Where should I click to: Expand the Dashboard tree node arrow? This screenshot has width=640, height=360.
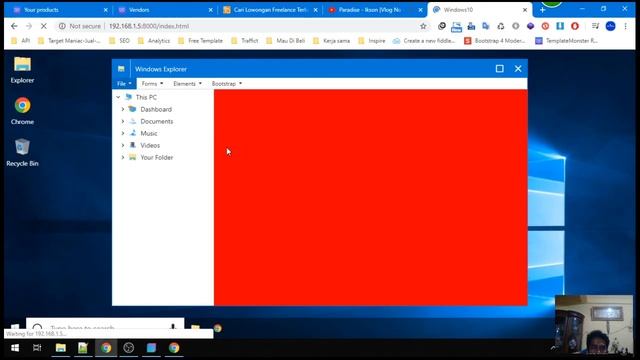tap(122, 109)
